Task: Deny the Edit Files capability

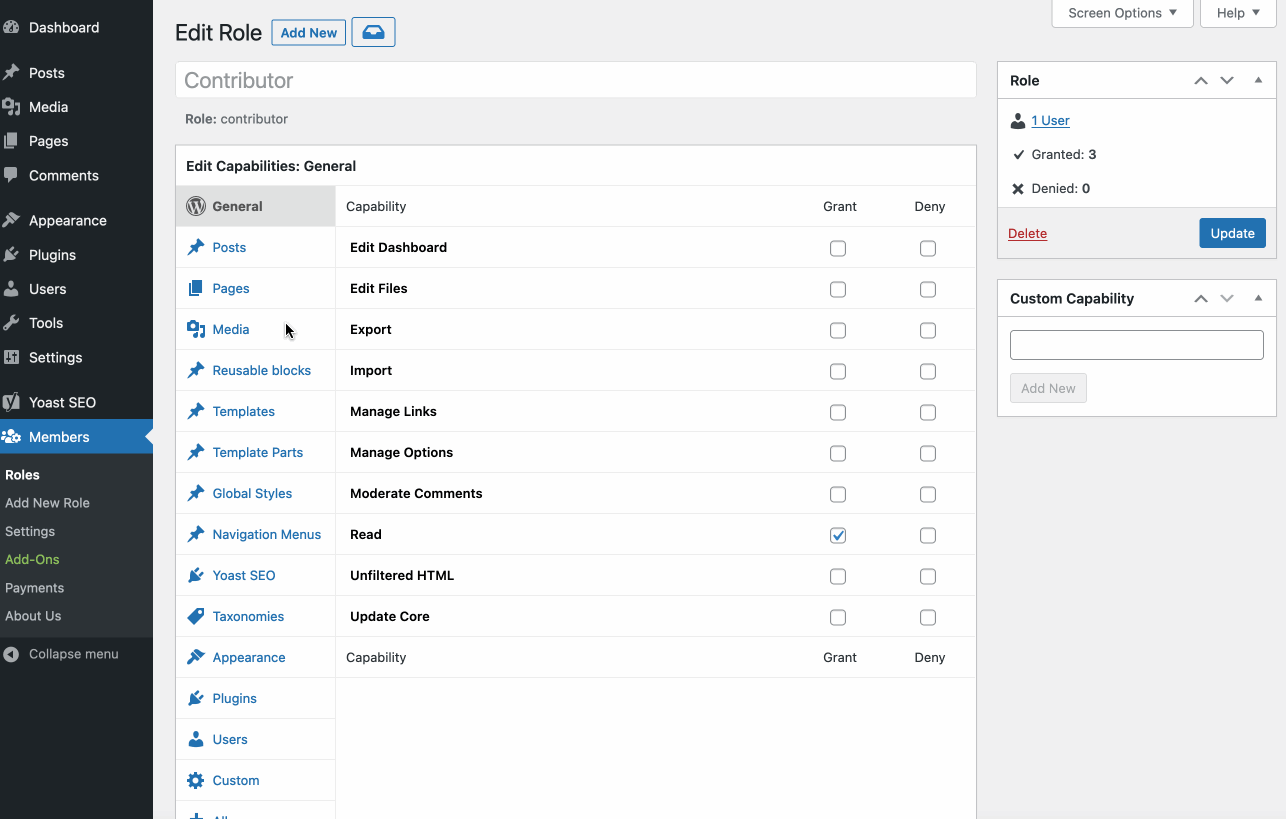Action: click(x=928, y=289)
